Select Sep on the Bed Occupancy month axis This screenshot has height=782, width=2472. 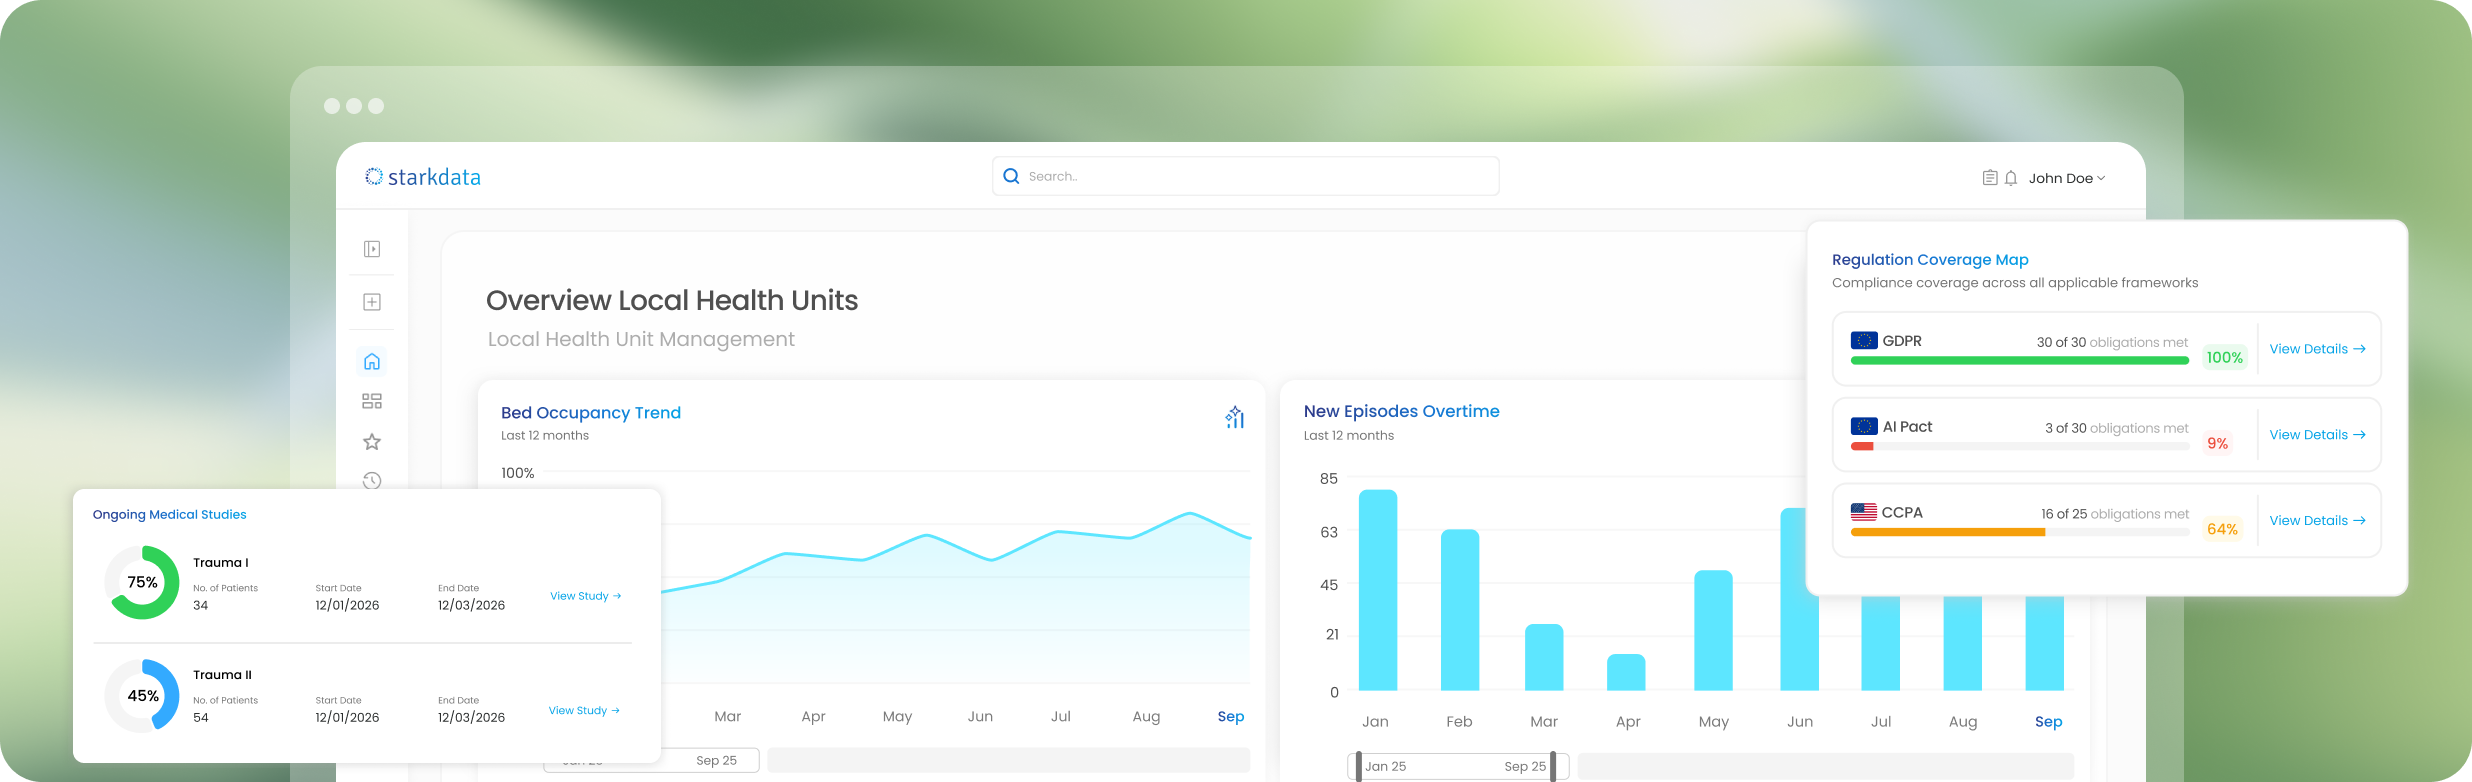coord(1231,717)
